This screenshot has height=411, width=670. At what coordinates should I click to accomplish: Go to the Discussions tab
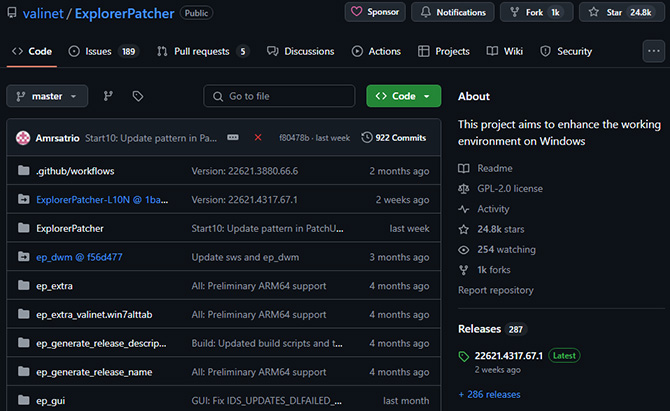click(300, 51)
